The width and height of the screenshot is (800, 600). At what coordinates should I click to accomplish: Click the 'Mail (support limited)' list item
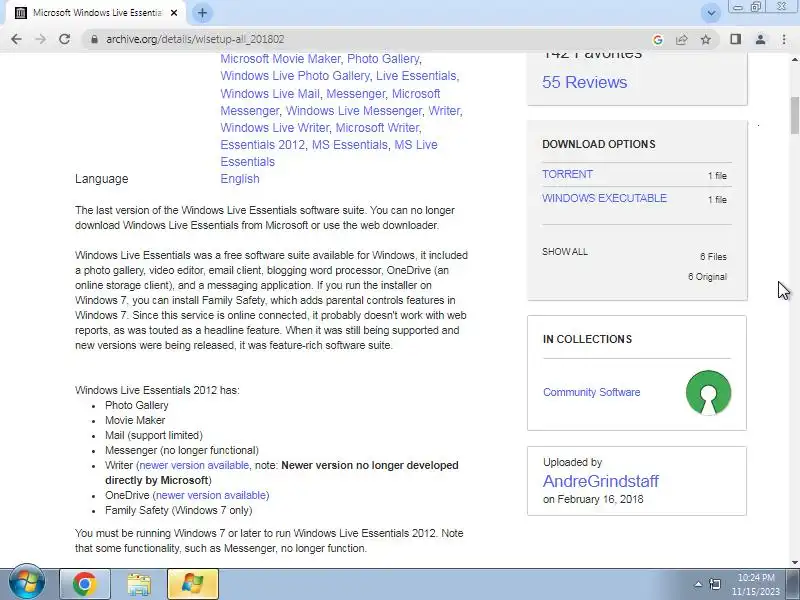click(x=154, y=435)
